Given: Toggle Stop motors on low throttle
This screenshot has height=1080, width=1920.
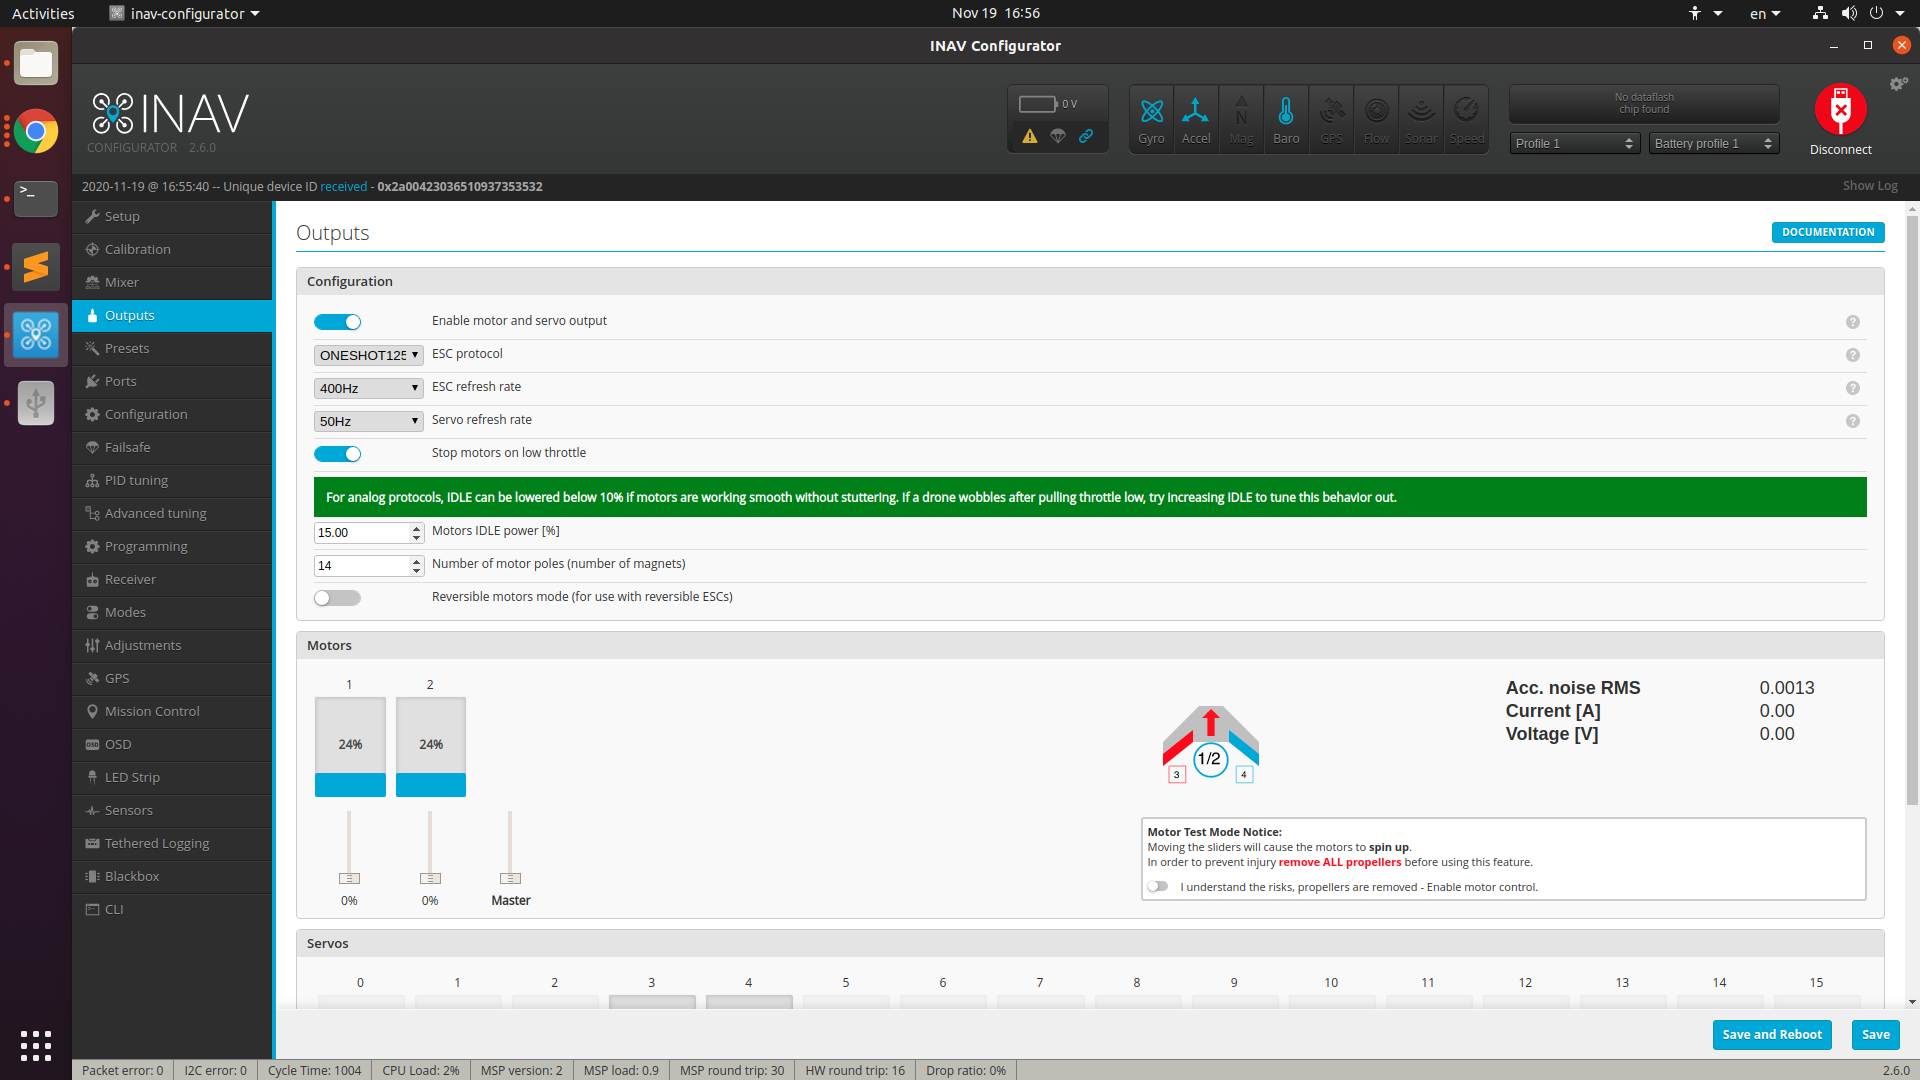Looking at the screenshot, I should coord(338,454).
